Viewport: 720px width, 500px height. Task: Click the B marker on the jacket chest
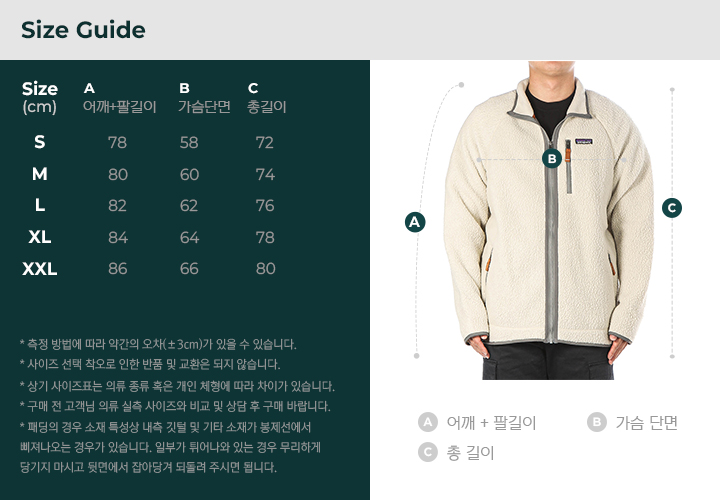pos(552,159)
